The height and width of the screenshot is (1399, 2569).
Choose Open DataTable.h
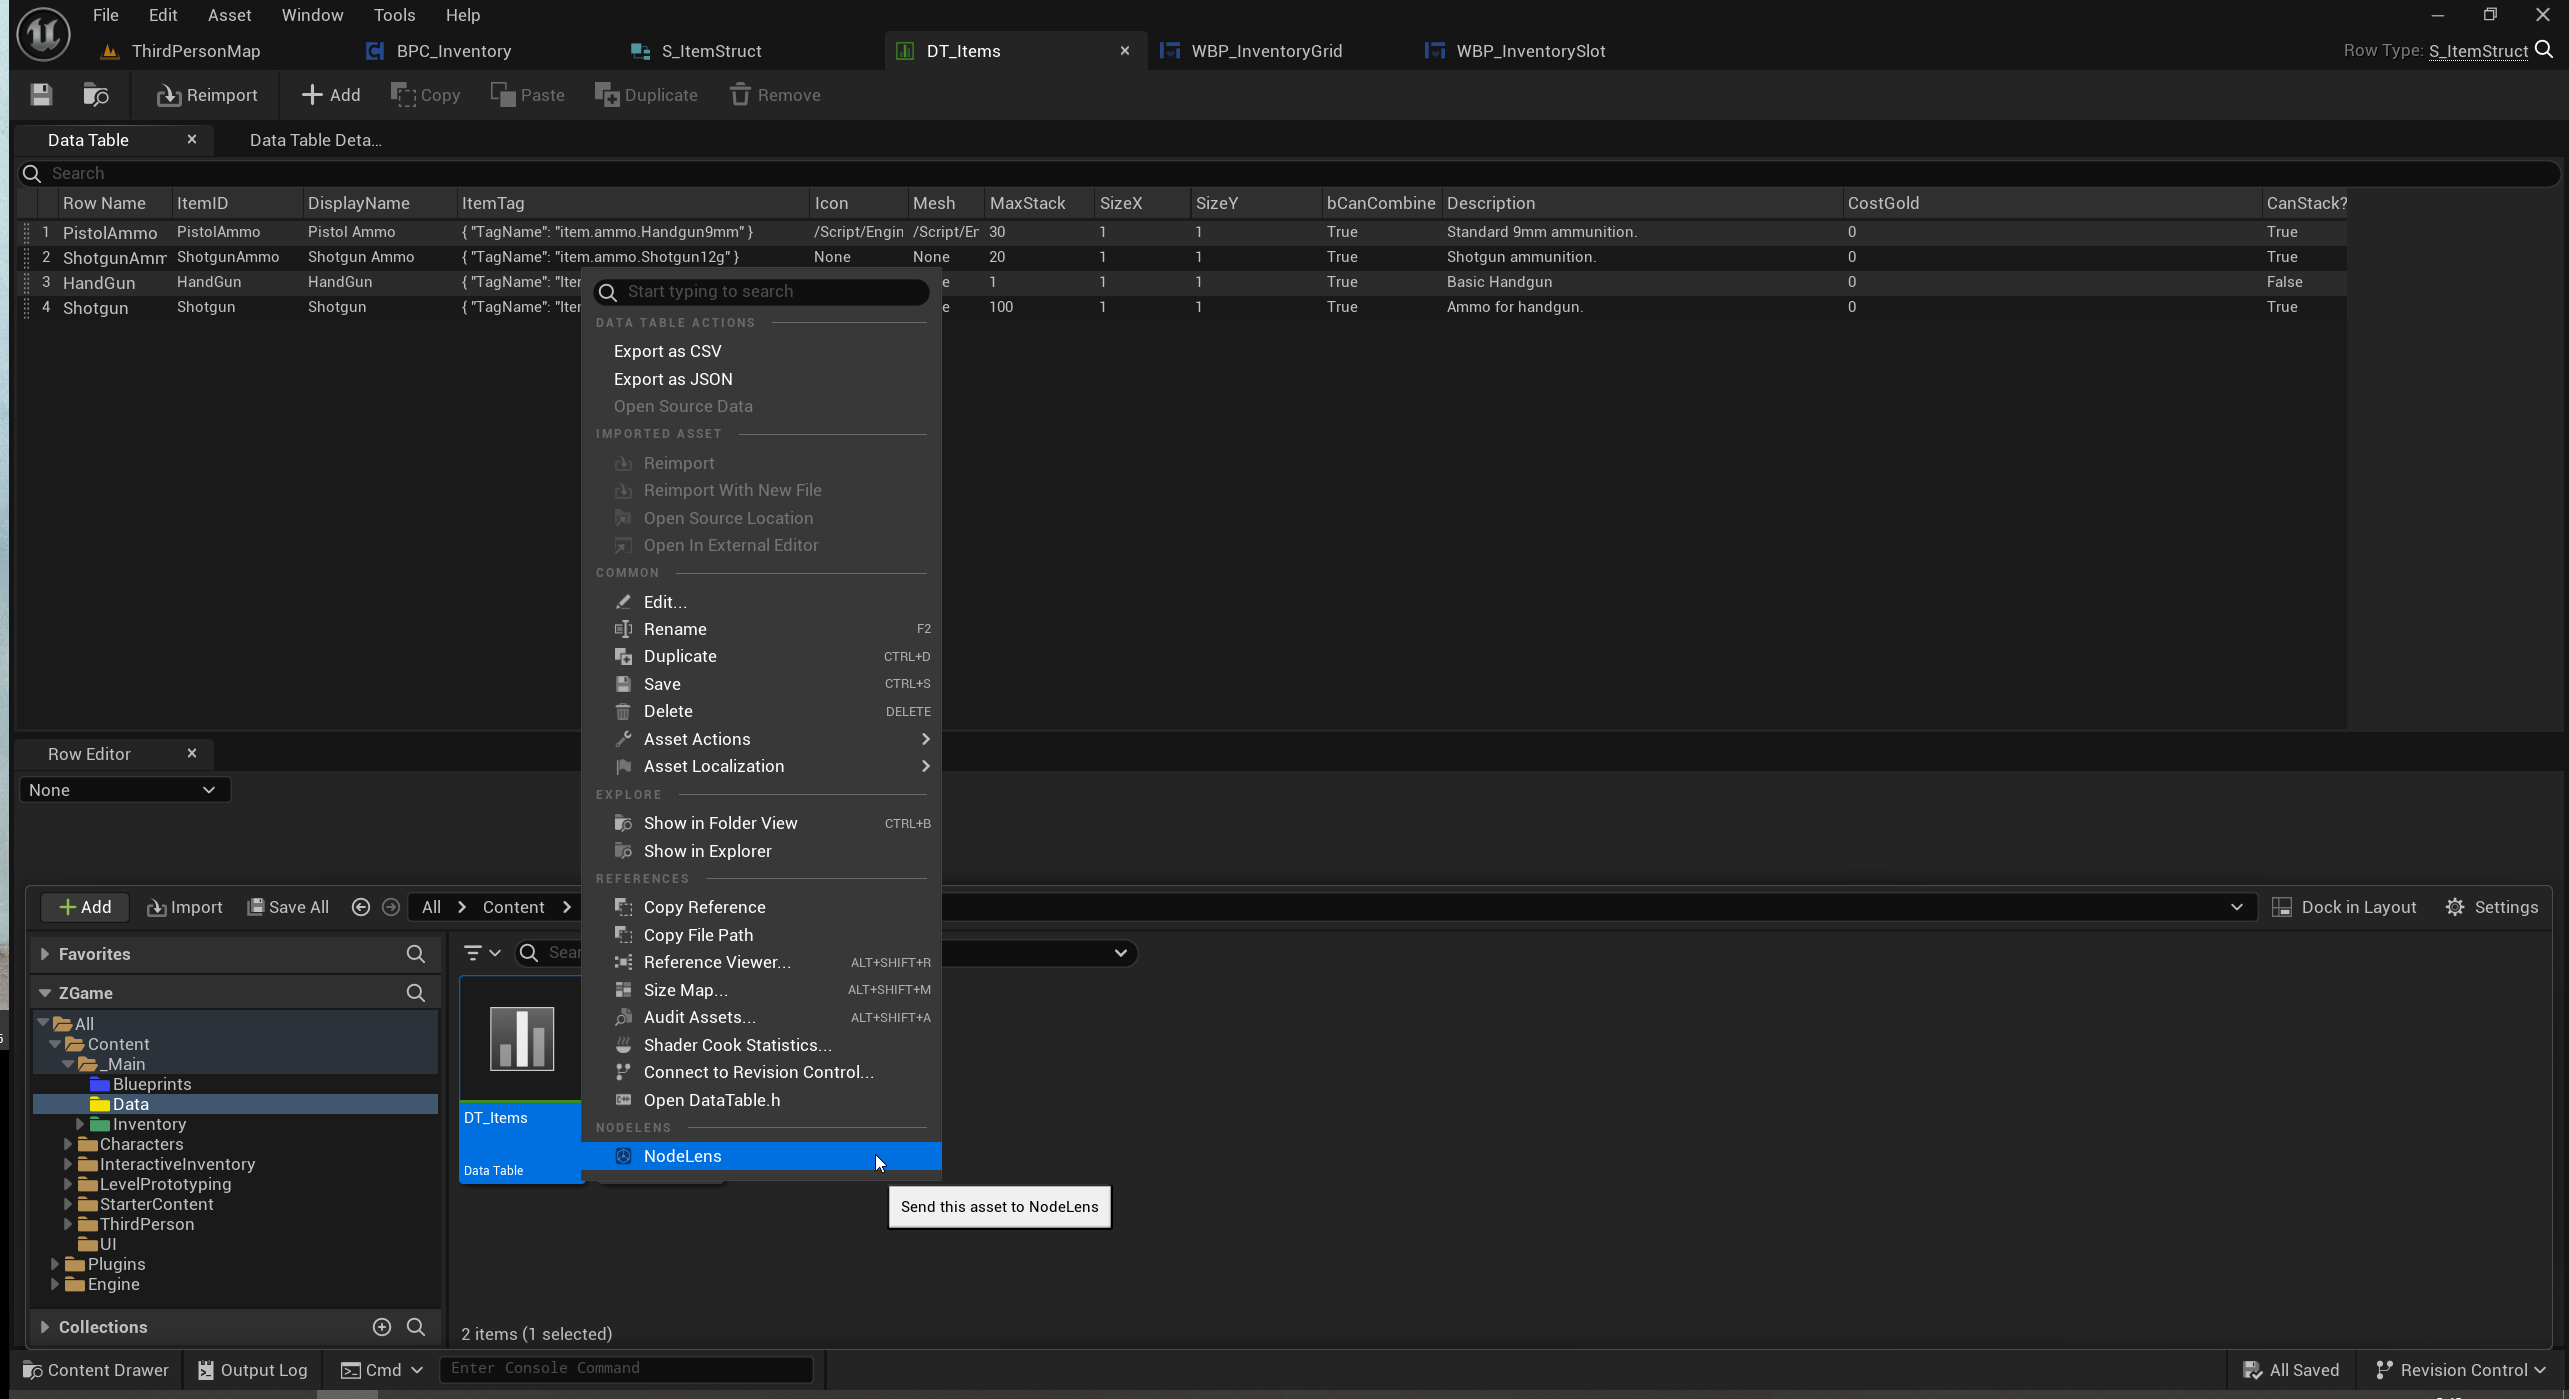pos(762,1100)
